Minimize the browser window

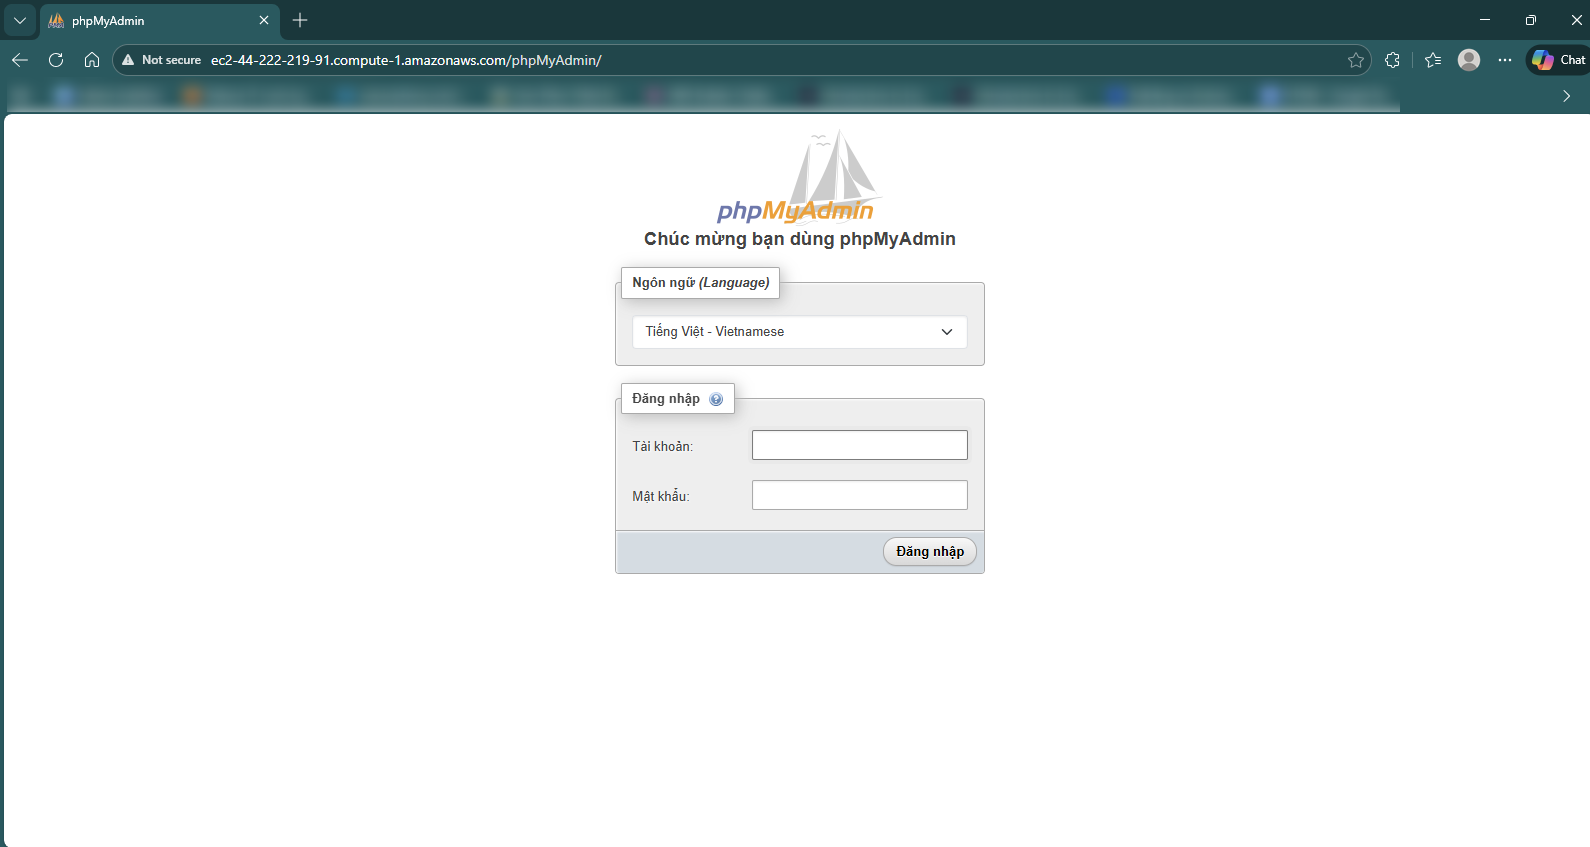click(1485, 20)
